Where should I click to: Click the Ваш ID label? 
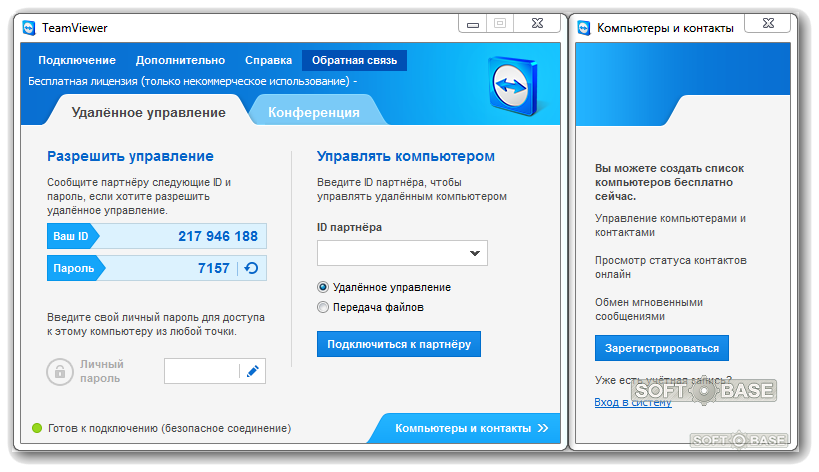click(x=71, y=237)
